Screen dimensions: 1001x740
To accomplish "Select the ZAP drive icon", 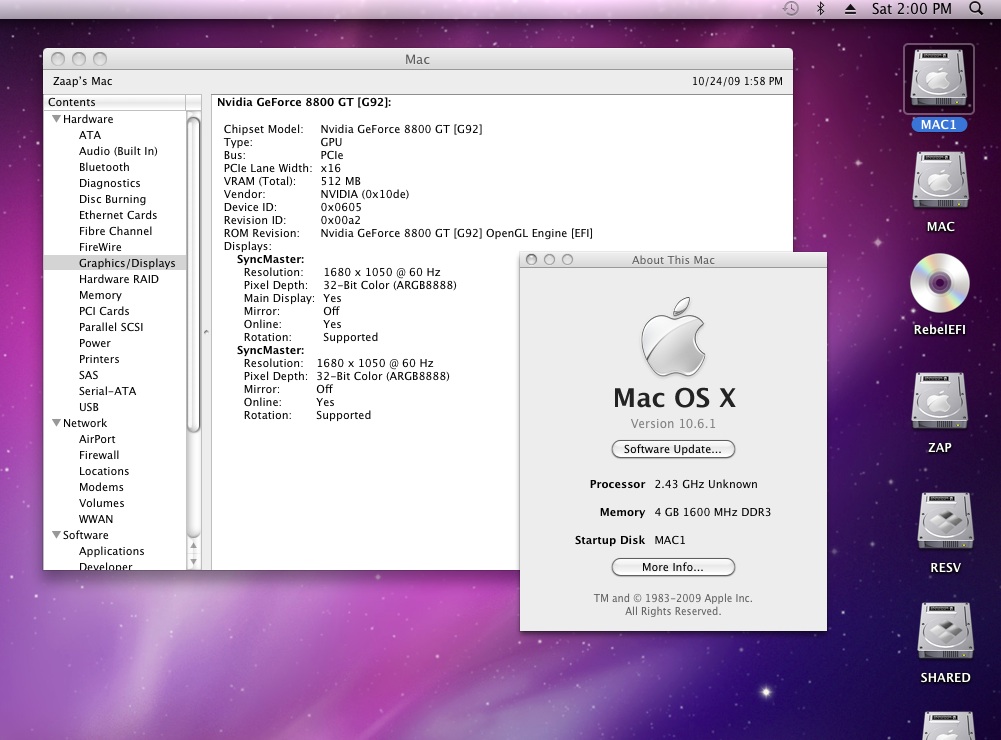I will 939,401.
